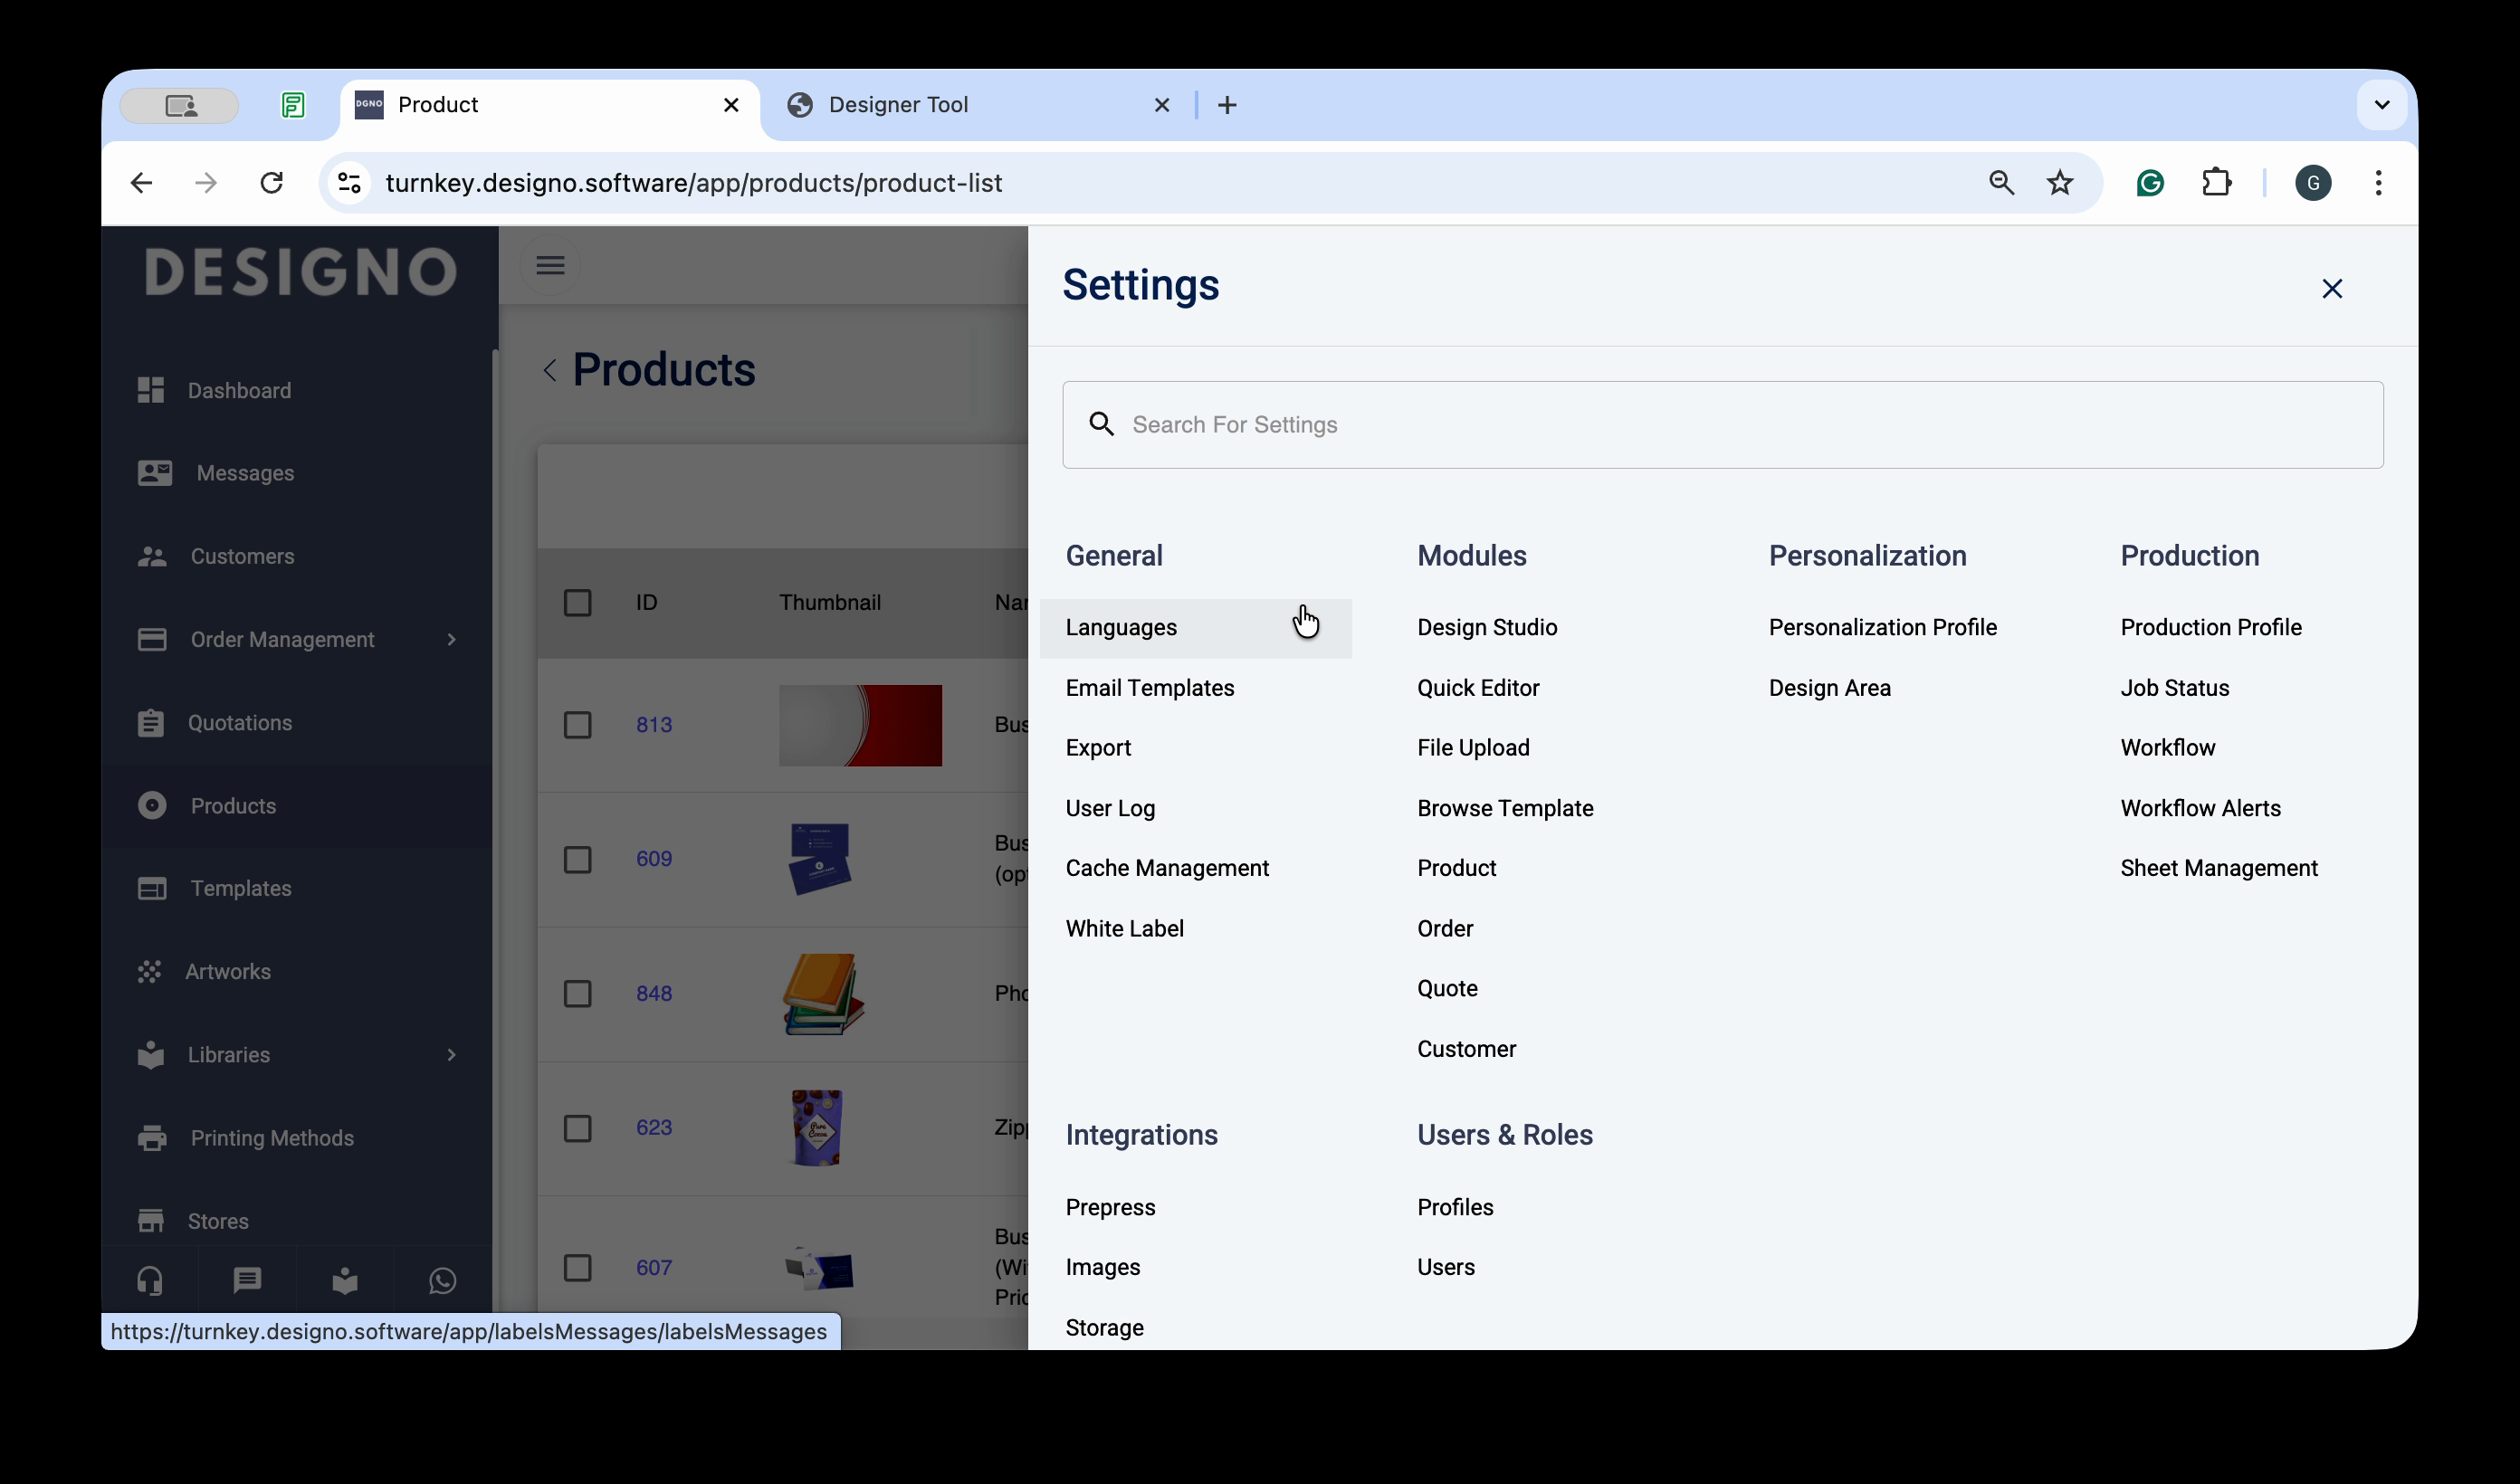Open product ID 609 link

(654, 858)
